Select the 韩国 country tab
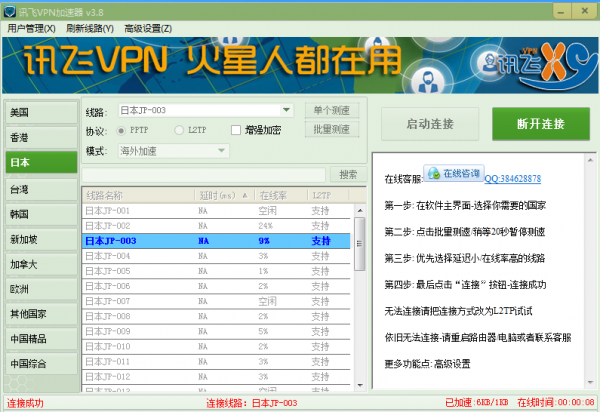Screen dimensions: 600x412 tap(41, 214)
